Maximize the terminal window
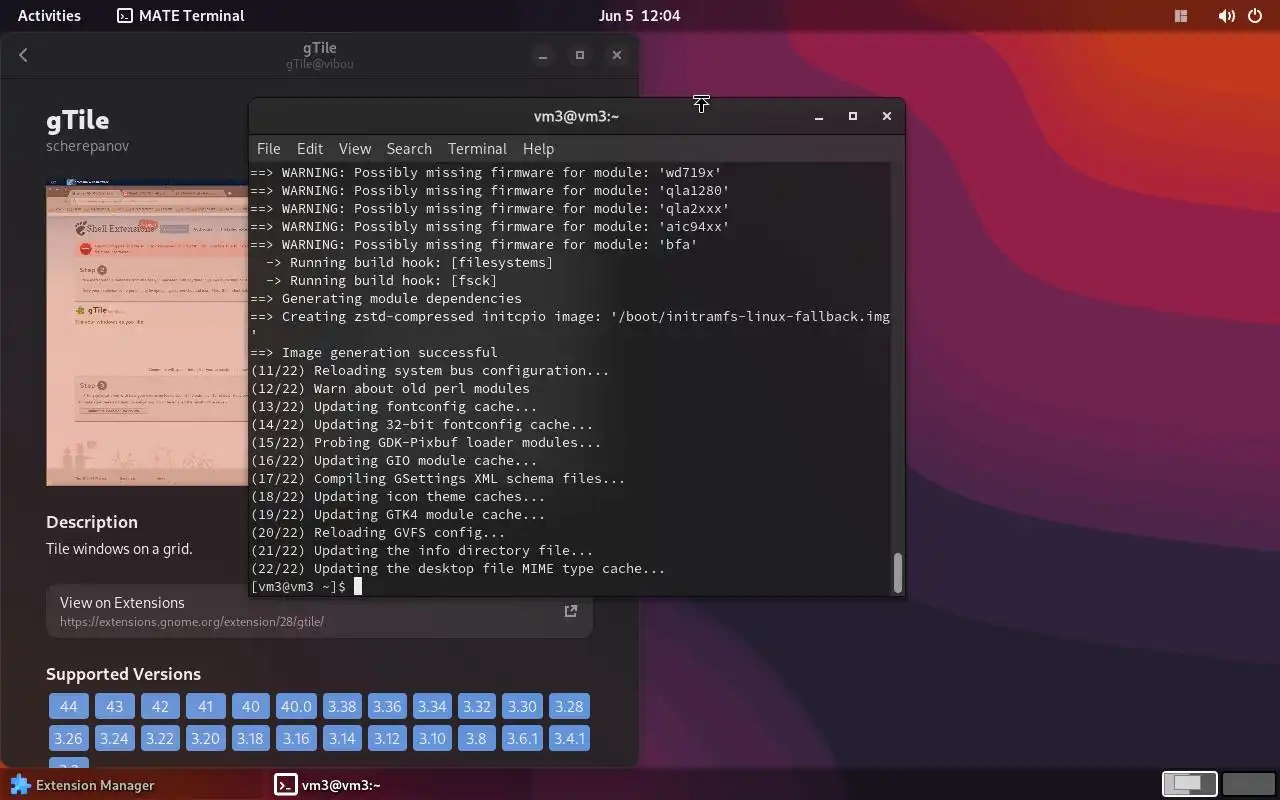The image size is (1280, 800). pos(853,116)
